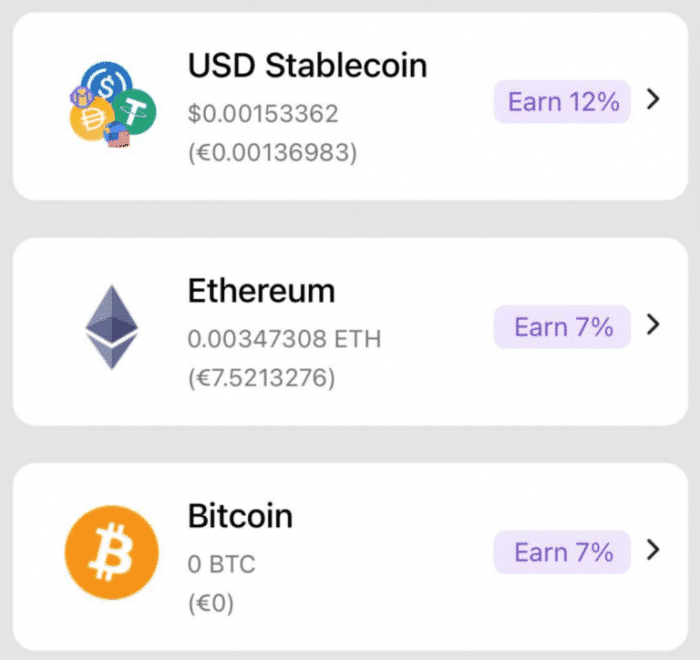
Task: Select the Ethereum title text
Action: click(x=262, y=291)
